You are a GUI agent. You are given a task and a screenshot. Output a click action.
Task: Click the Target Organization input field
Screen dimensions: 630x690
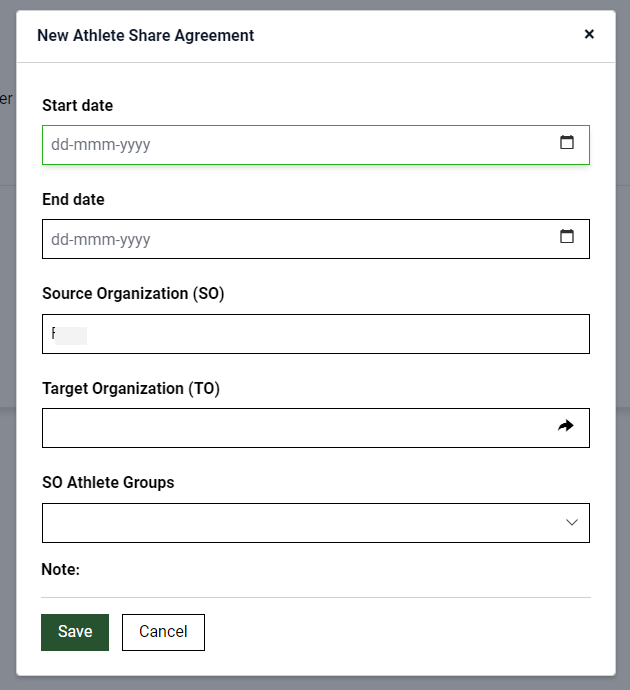(x=316, y=428)
